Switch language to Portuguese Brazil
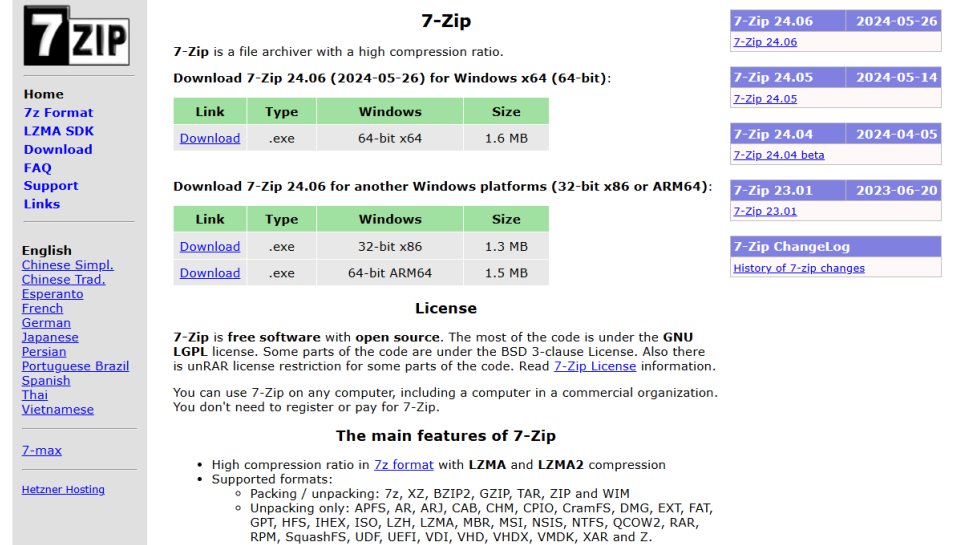 [x=75, y=366]
